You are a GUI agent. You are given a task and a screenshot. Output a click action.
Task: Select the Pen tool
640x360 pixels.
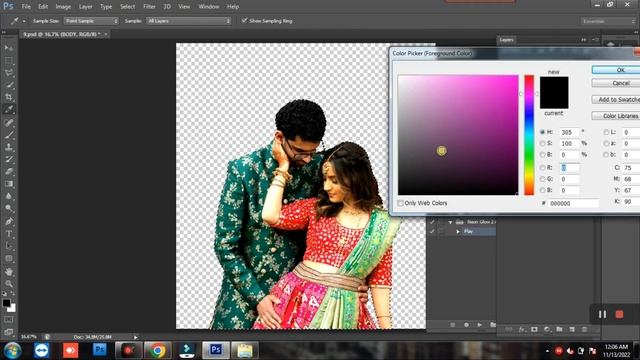(x=9, y=222)
